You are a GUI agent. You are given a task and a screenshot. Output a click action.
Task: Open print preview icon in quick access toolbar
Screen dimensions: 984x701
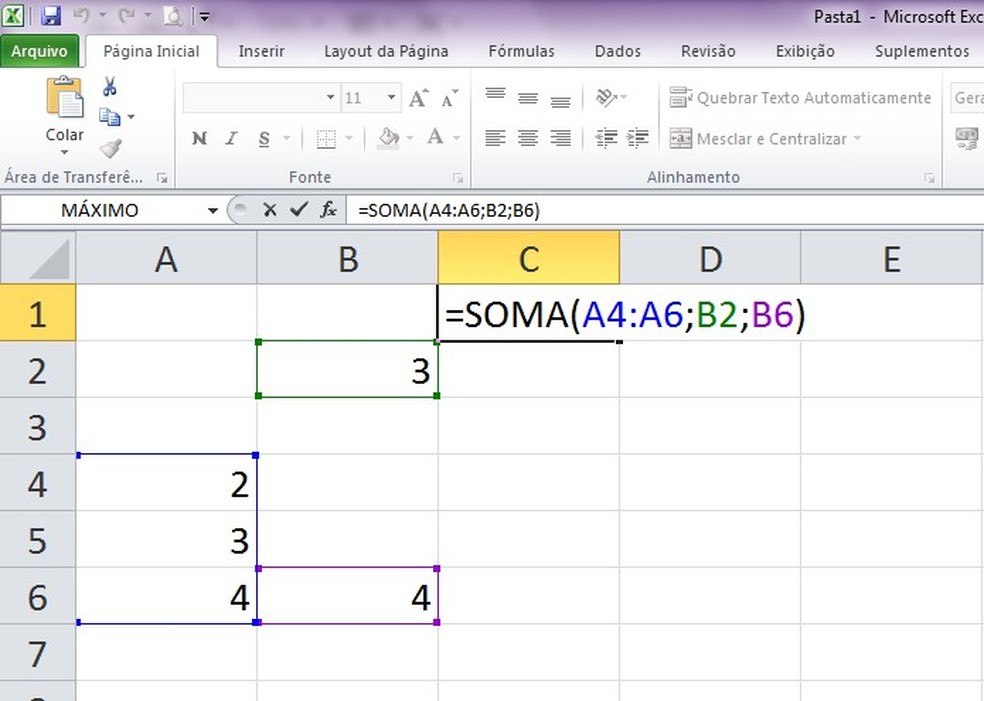pos(172,16)
